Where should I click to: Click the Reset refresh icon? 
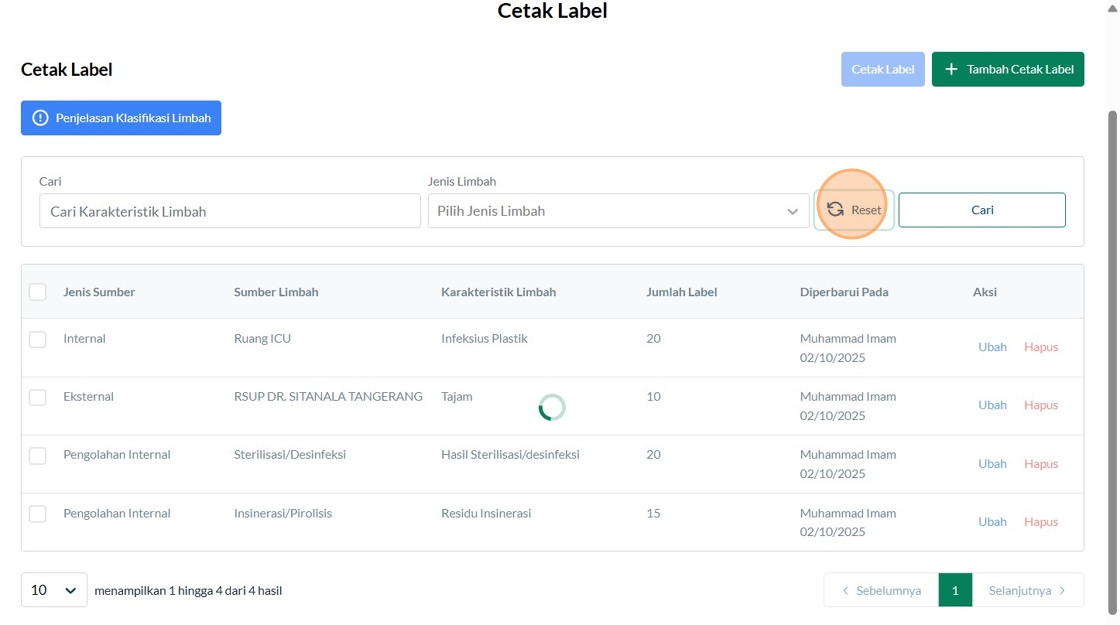pyautogui.click(x=835, y=210)
